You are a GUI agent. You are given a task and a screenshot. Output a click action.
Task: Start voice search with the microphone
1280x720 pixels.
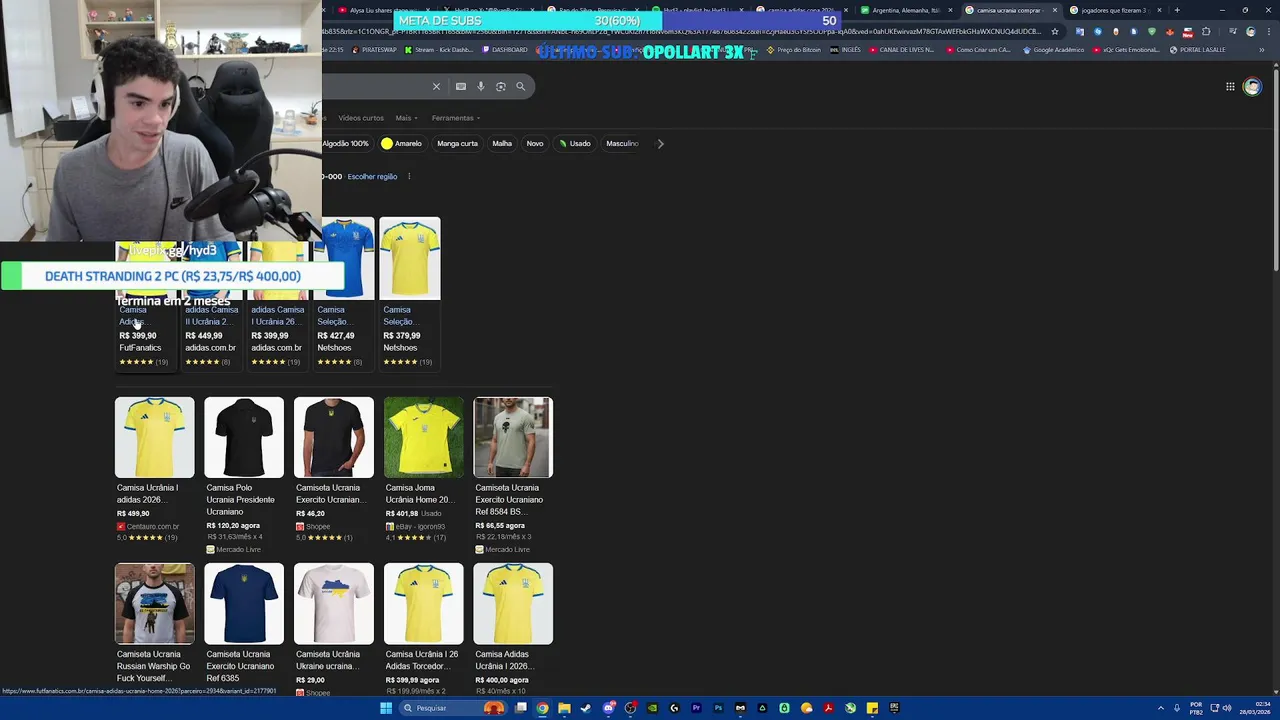tap(481, 87)
